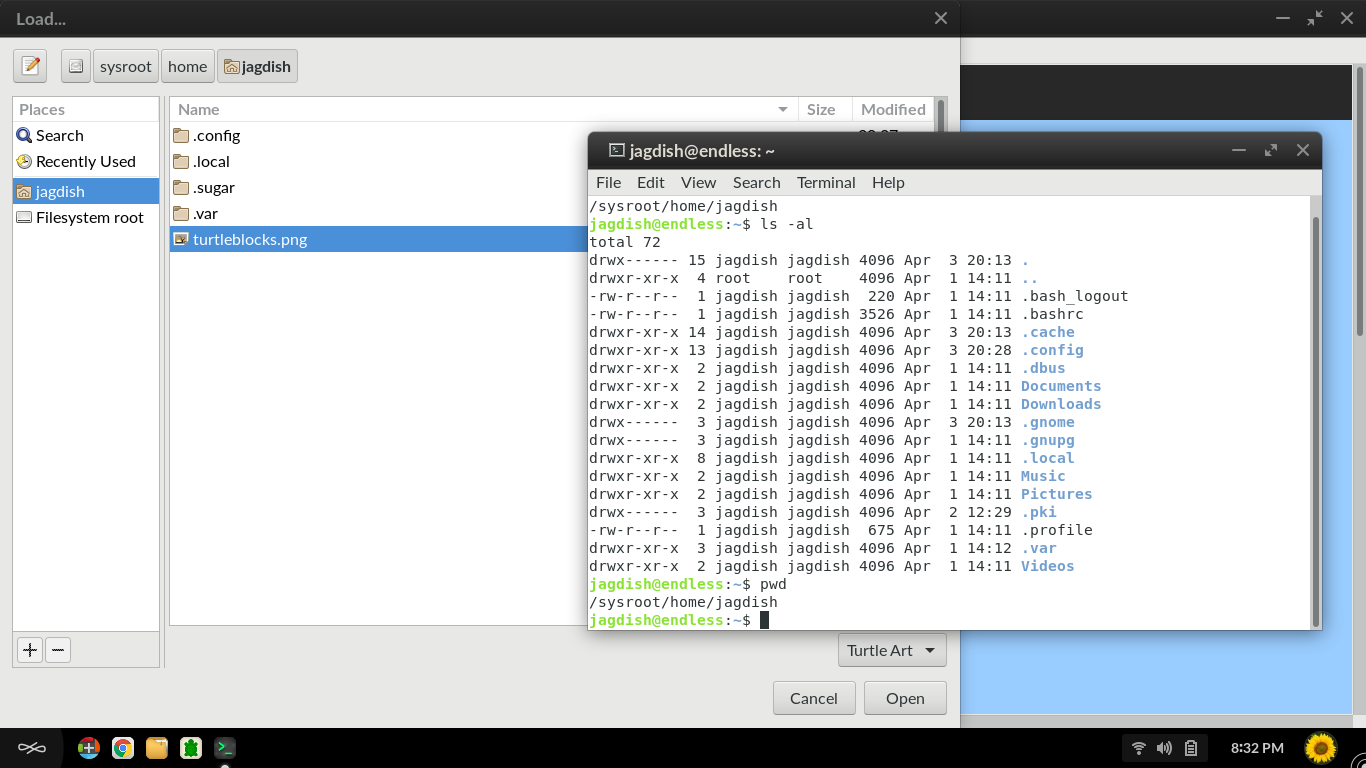Click the sunflower user icon
This screenshot has width=1366, height=768.
point(1321,747)
